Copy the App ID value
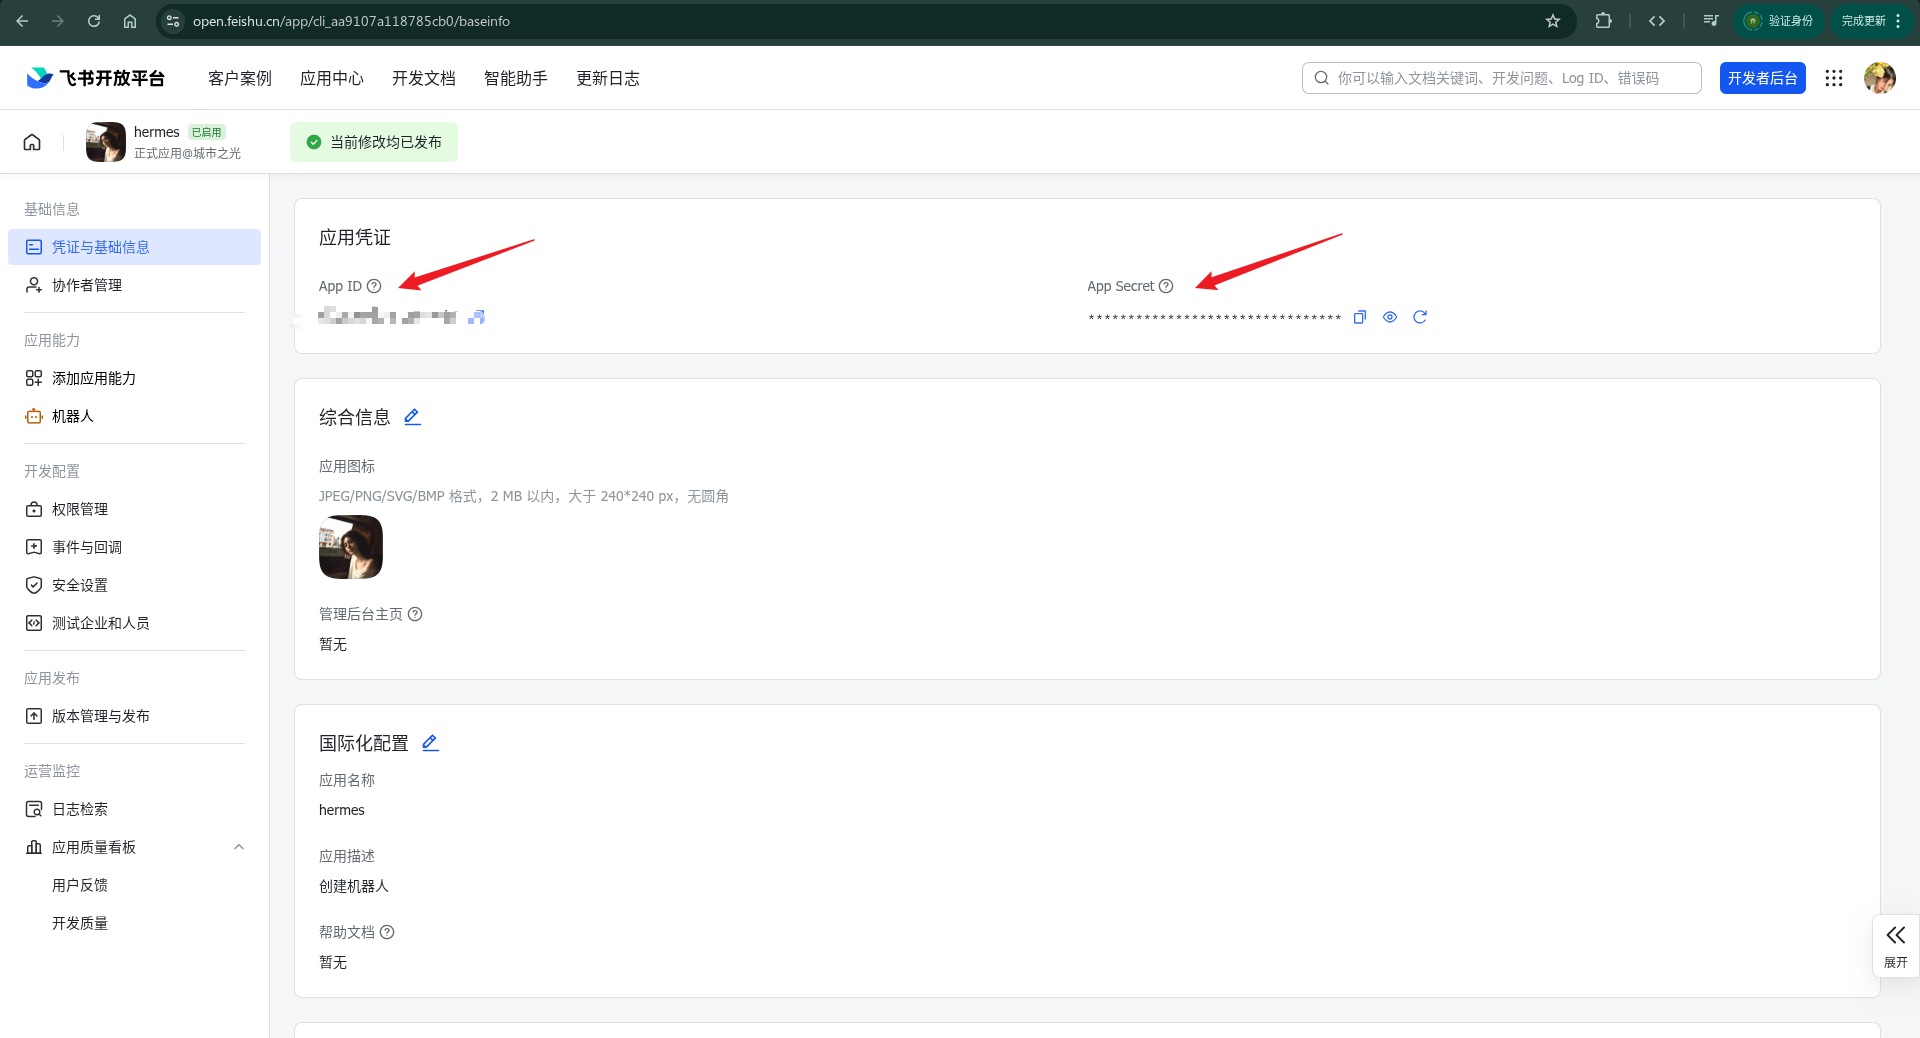 click(477, 317)
